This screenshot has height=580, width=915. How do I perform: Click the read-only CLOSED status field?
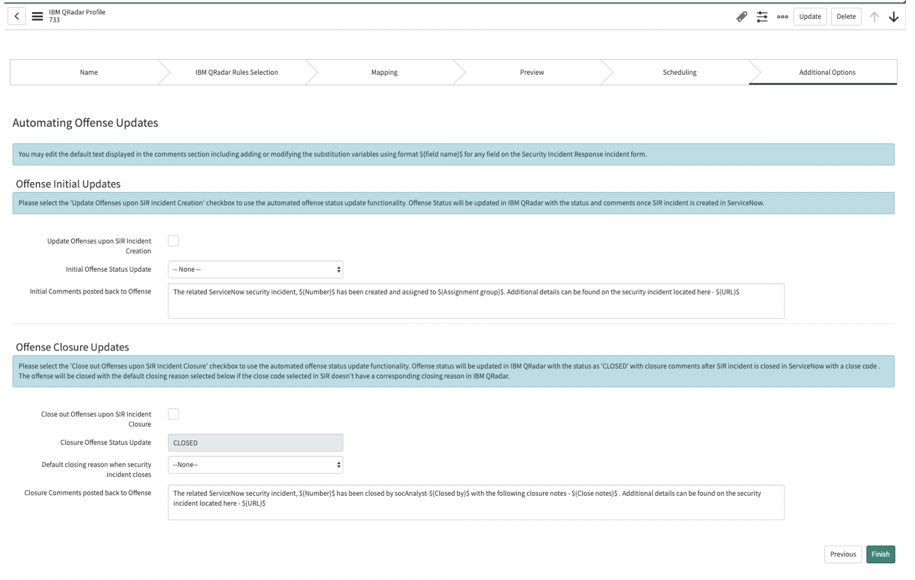click(256, 443)
